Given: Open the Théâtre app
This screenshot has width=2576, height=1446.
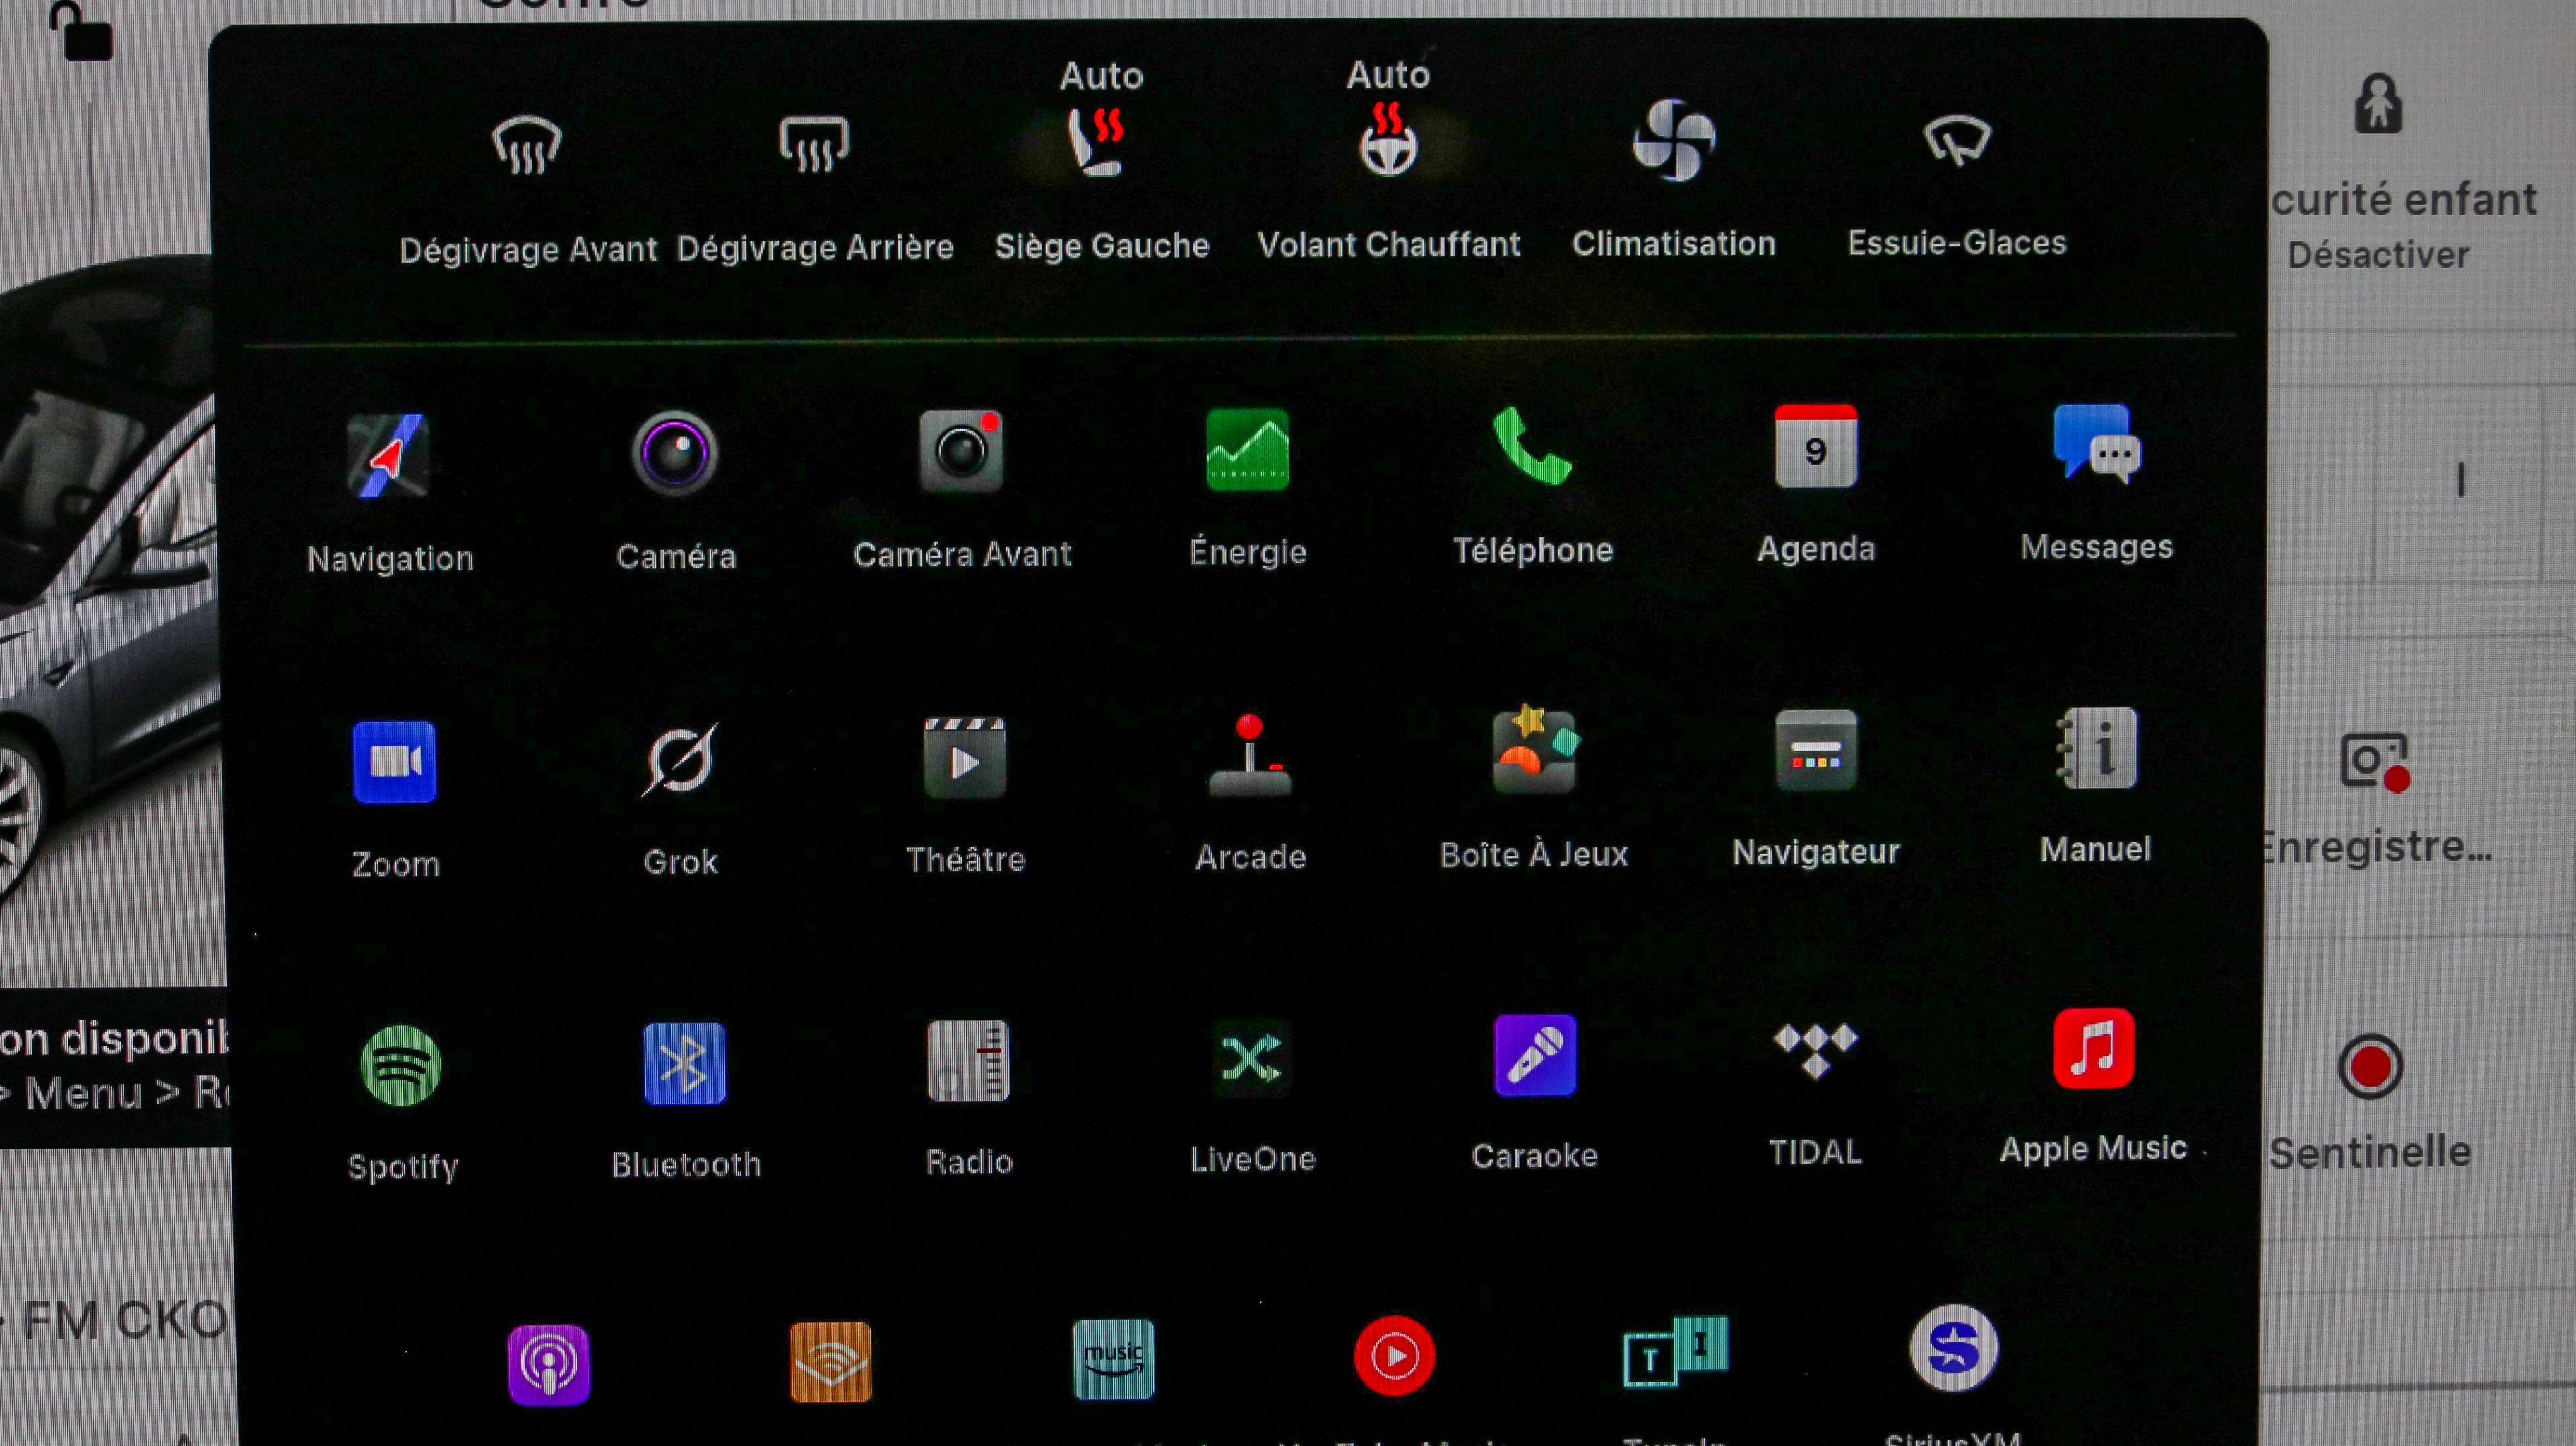Looking at the screenshot, I should 964,758.
